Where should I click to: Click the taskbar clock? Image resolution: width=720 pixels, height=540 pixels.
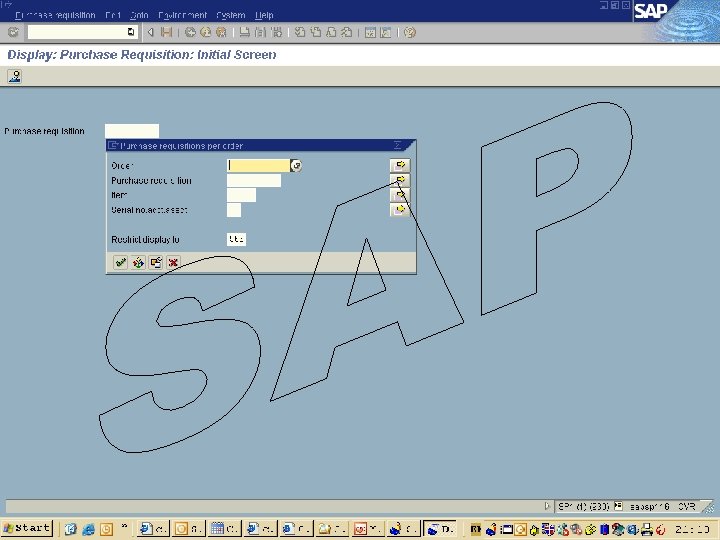pyautogui.click(x=692, y=529)
